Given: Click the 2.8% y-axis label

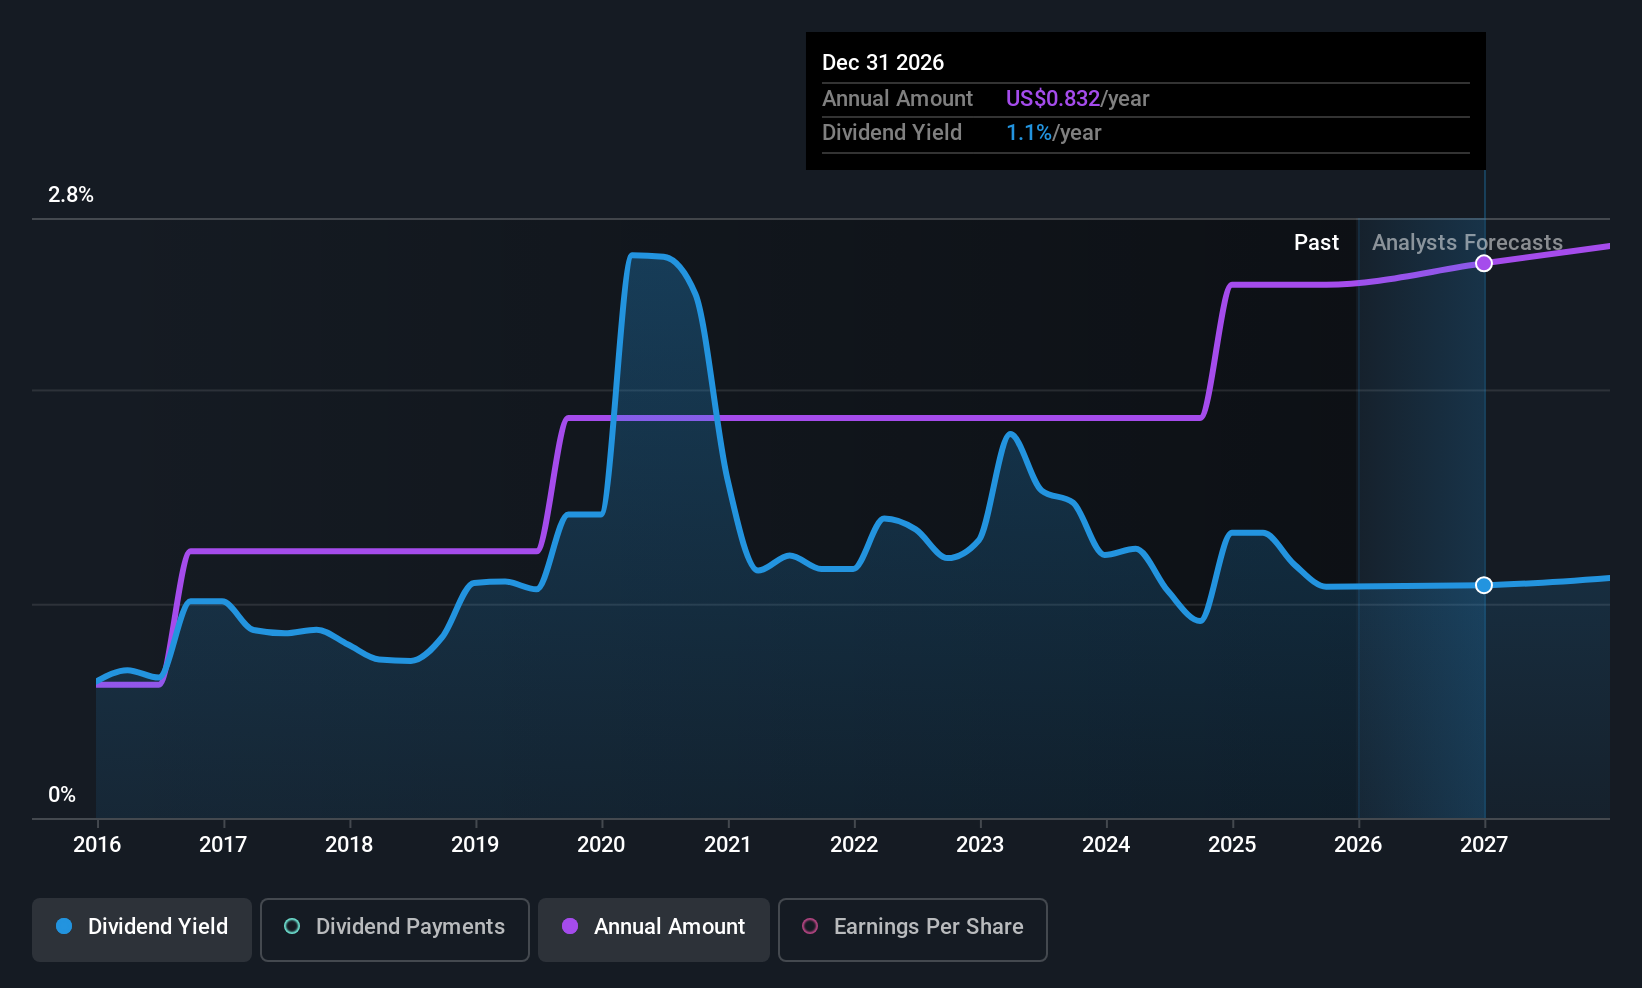Looking at the screenshot, I should coord(71,195).
